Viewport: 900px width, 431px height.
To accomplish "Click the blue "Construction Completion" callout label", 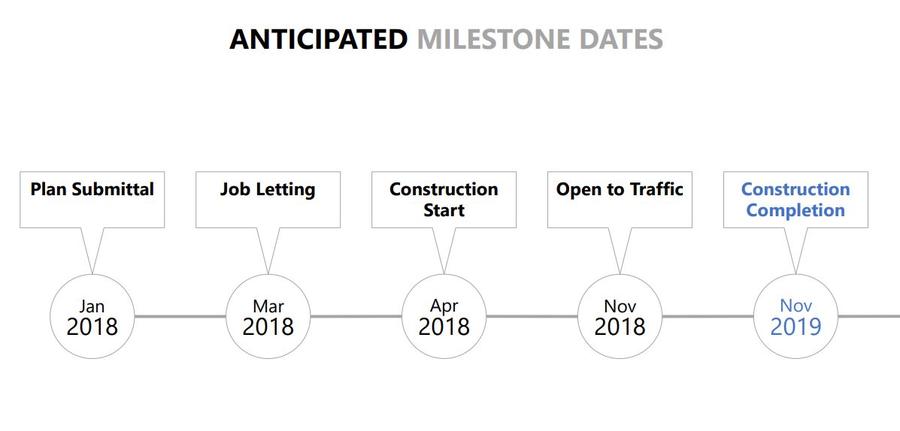I will coord(795,199).
